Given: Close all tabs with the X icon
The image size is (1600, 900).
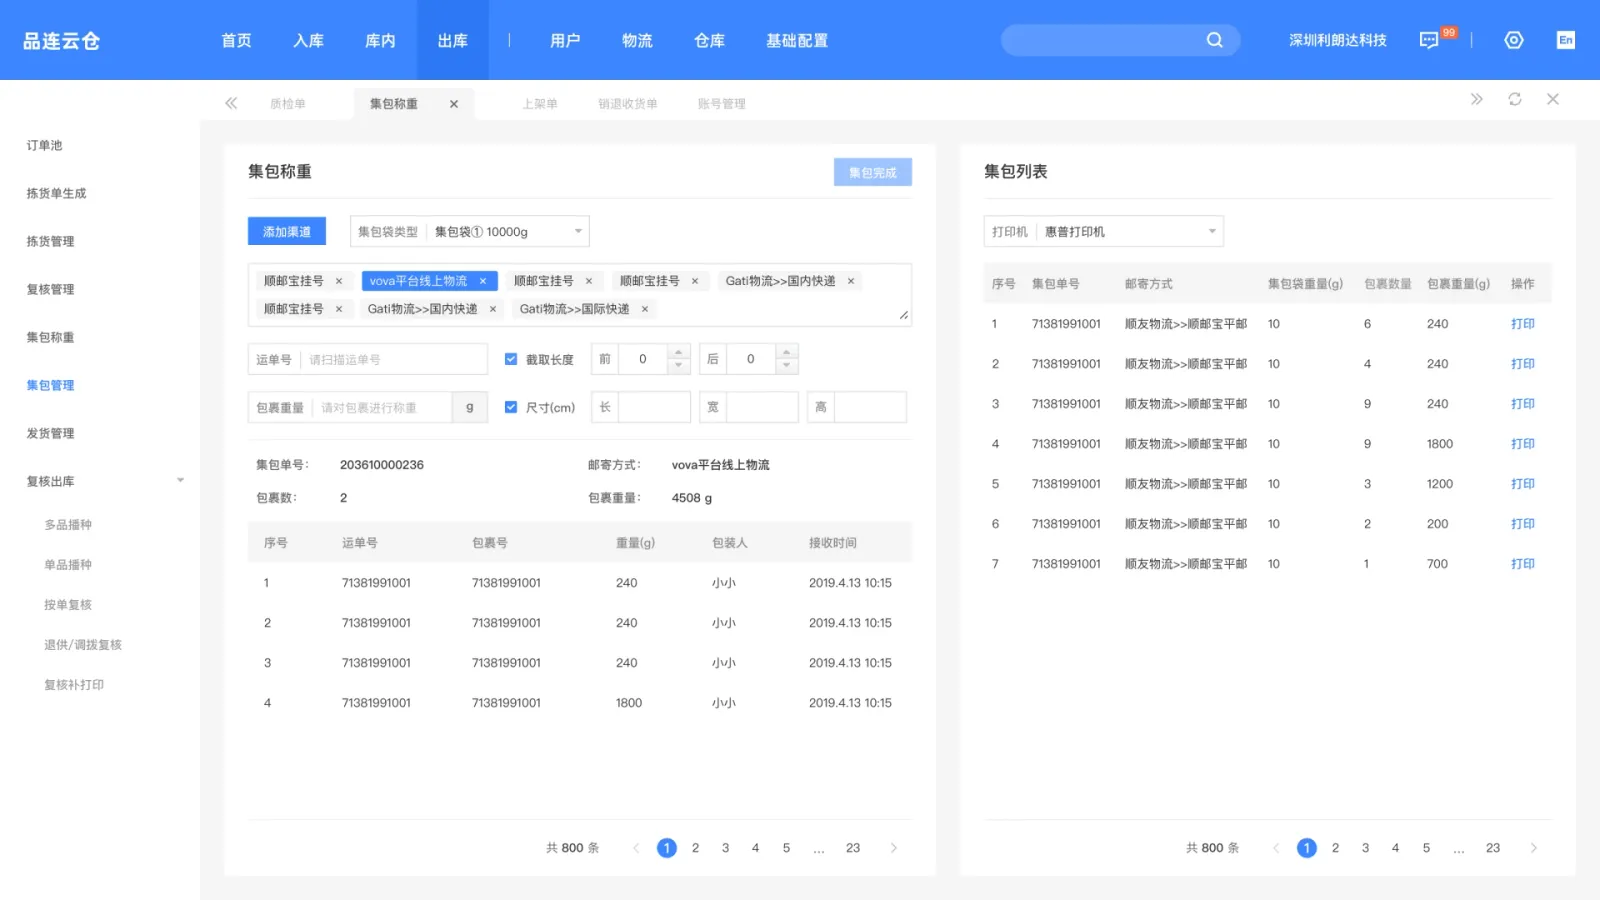Looking at the screenshot, I should tap(1553, 99).
